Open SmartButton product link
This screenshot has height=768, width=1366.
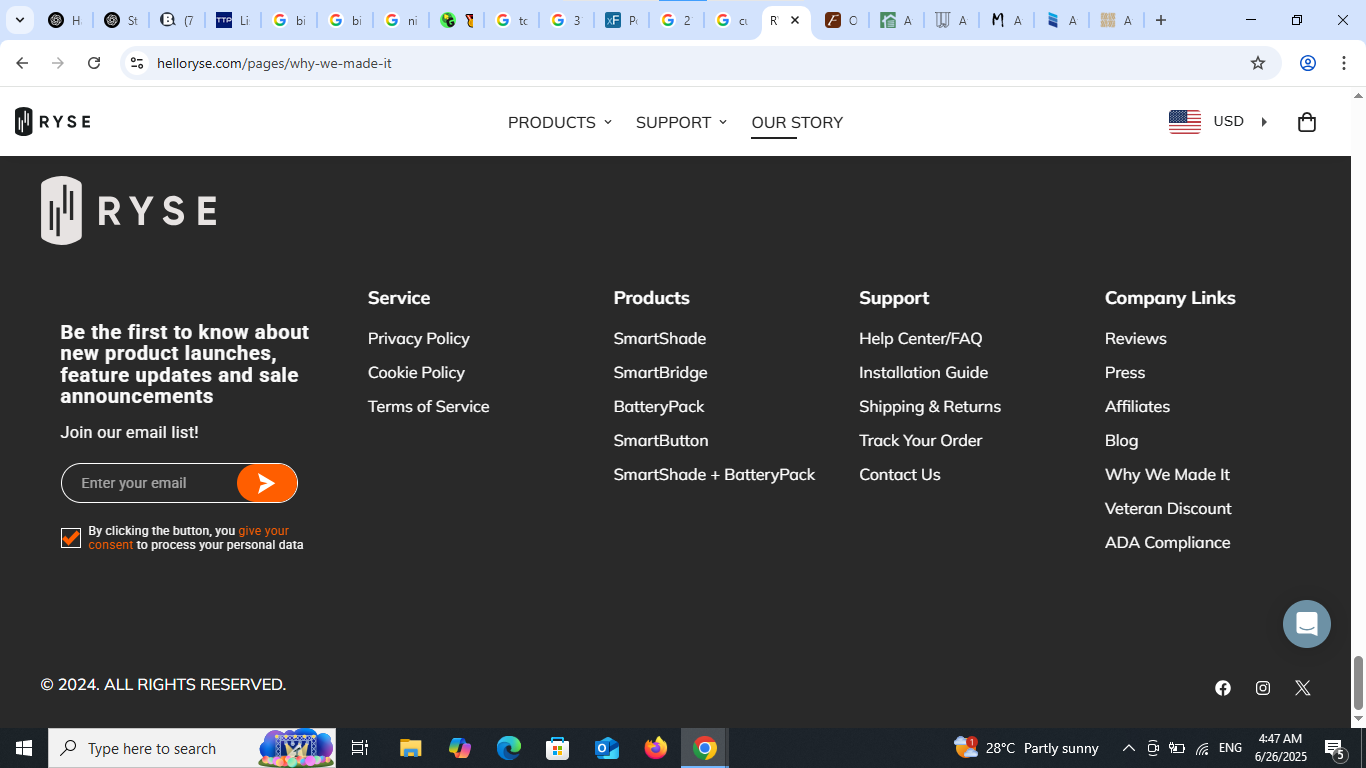tap(660, 440)
